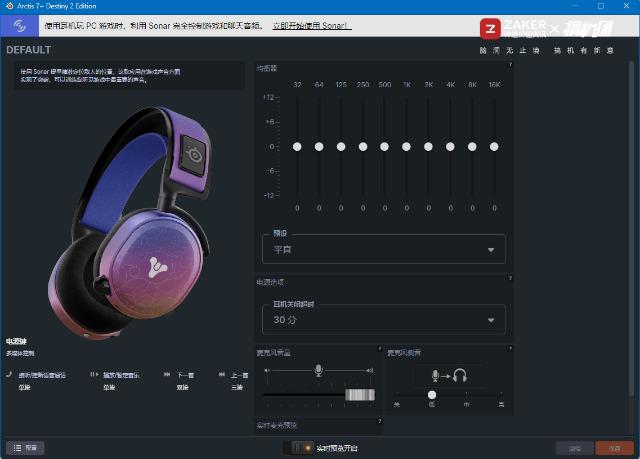Click the 16K equalizer slider knob

pyautogui.click(x=494, y=146)
